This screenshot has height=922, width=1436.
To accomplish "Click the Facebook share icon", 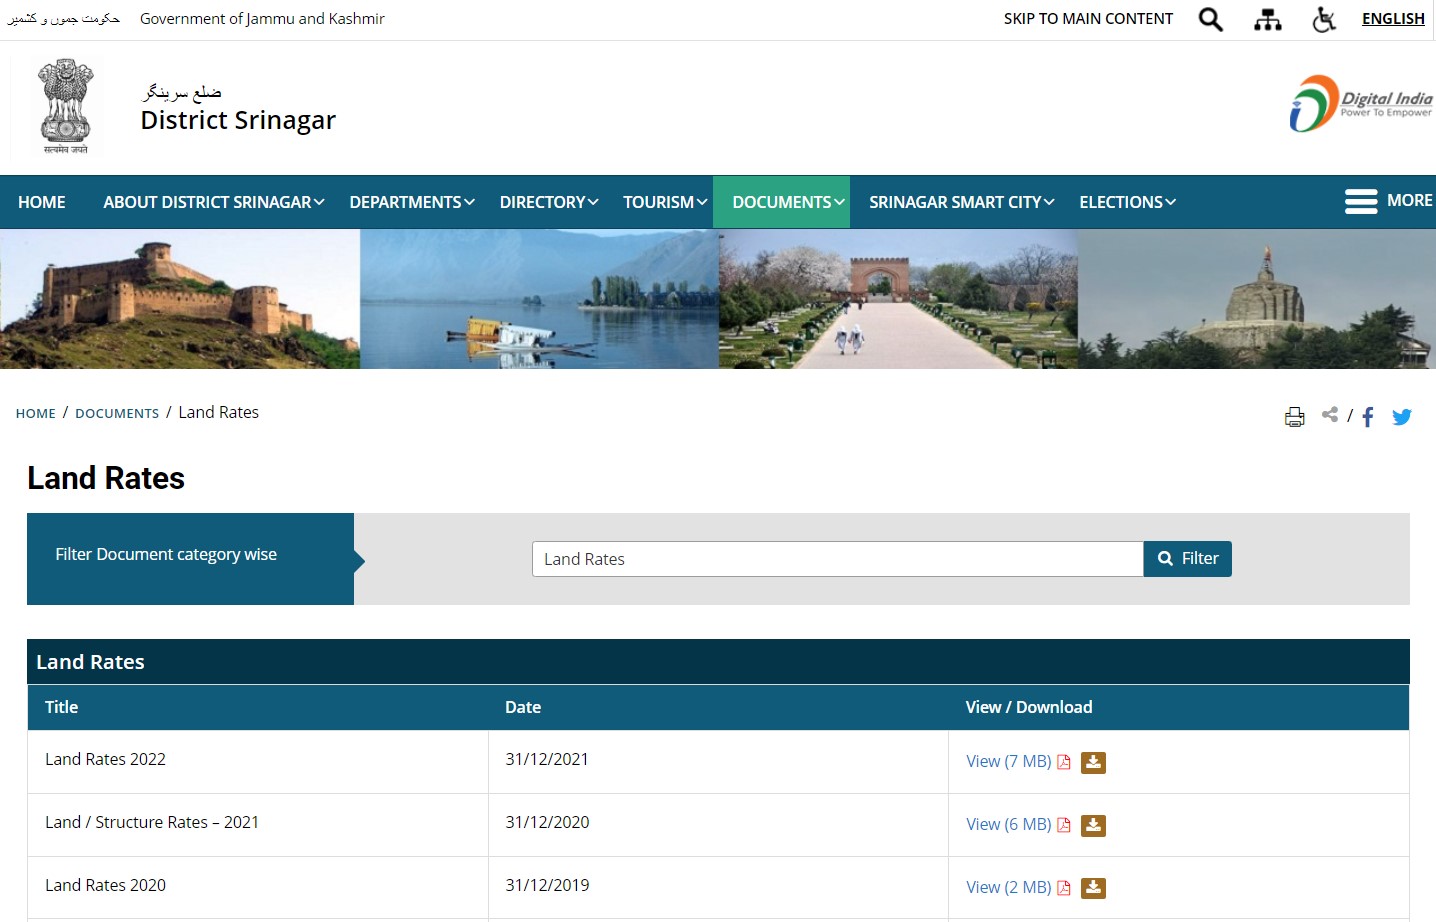I will [1367, 417].
